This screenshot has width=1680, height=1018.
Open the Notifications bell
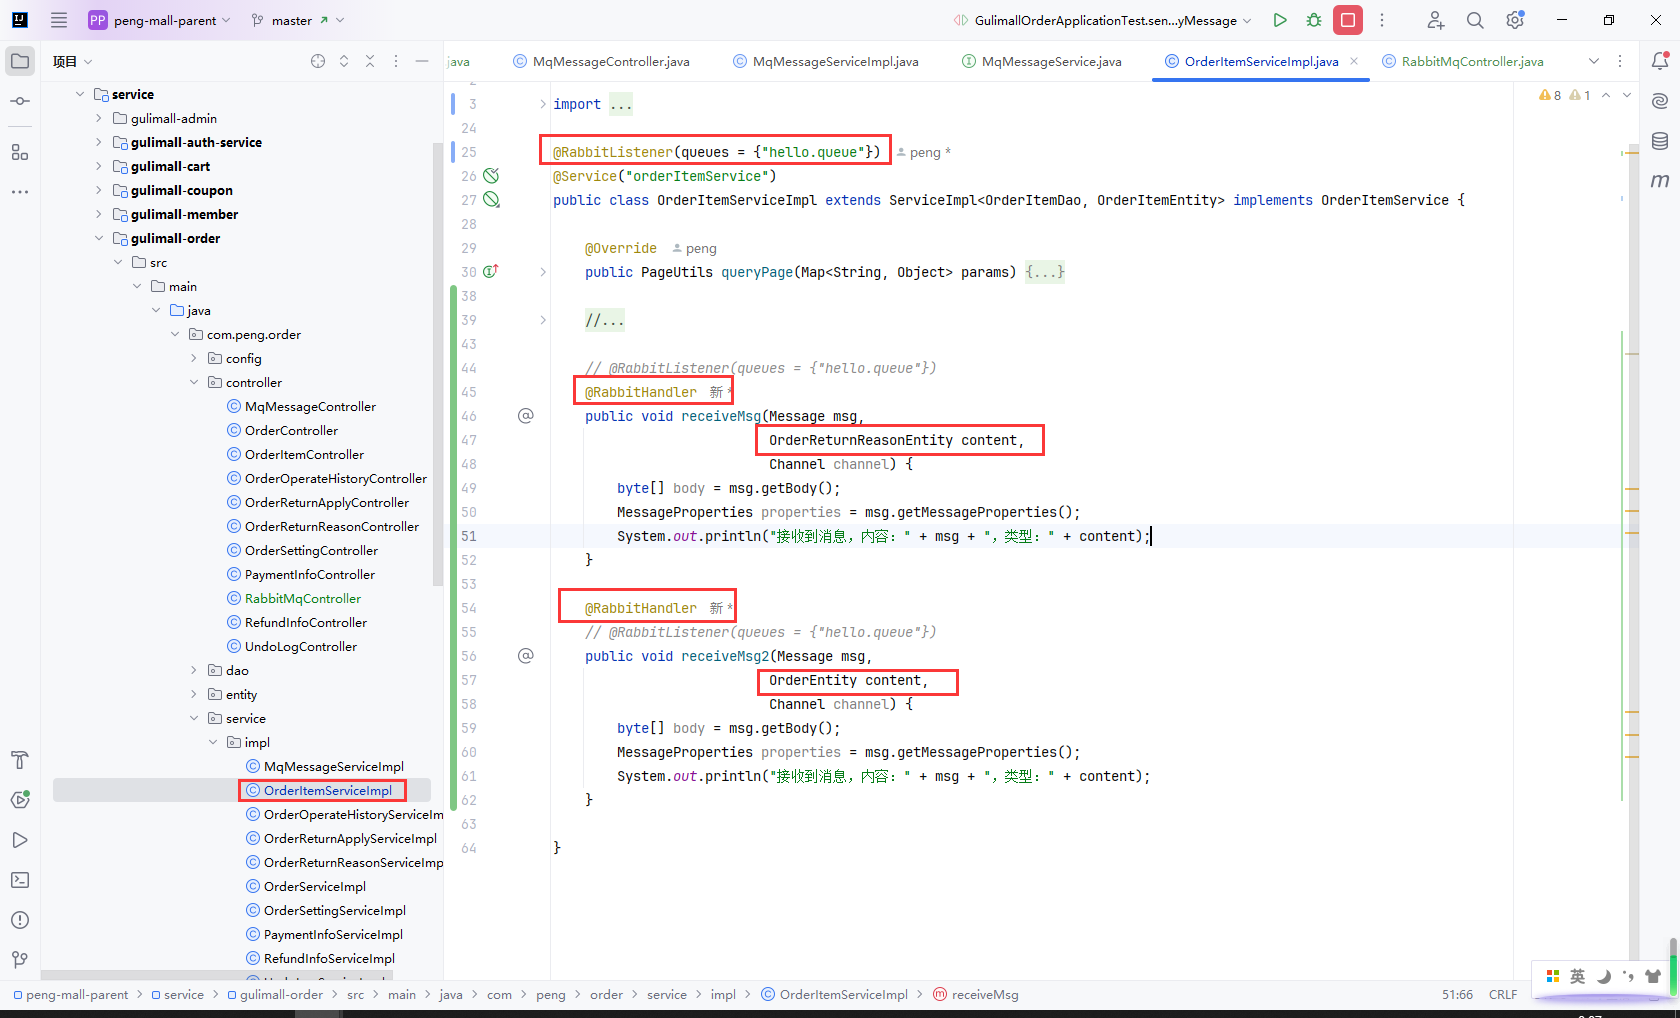click(1660, 61)
